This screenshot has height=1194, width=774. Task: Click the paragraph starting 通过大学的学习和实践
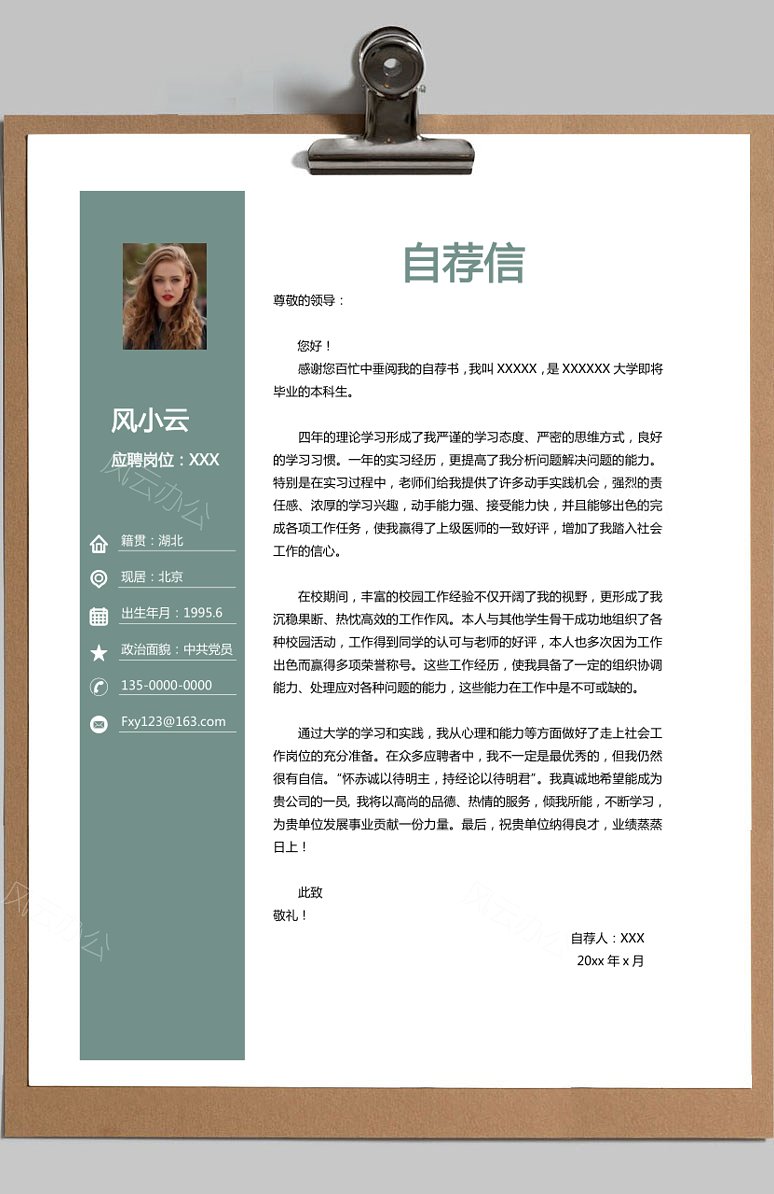click(468, 790)
